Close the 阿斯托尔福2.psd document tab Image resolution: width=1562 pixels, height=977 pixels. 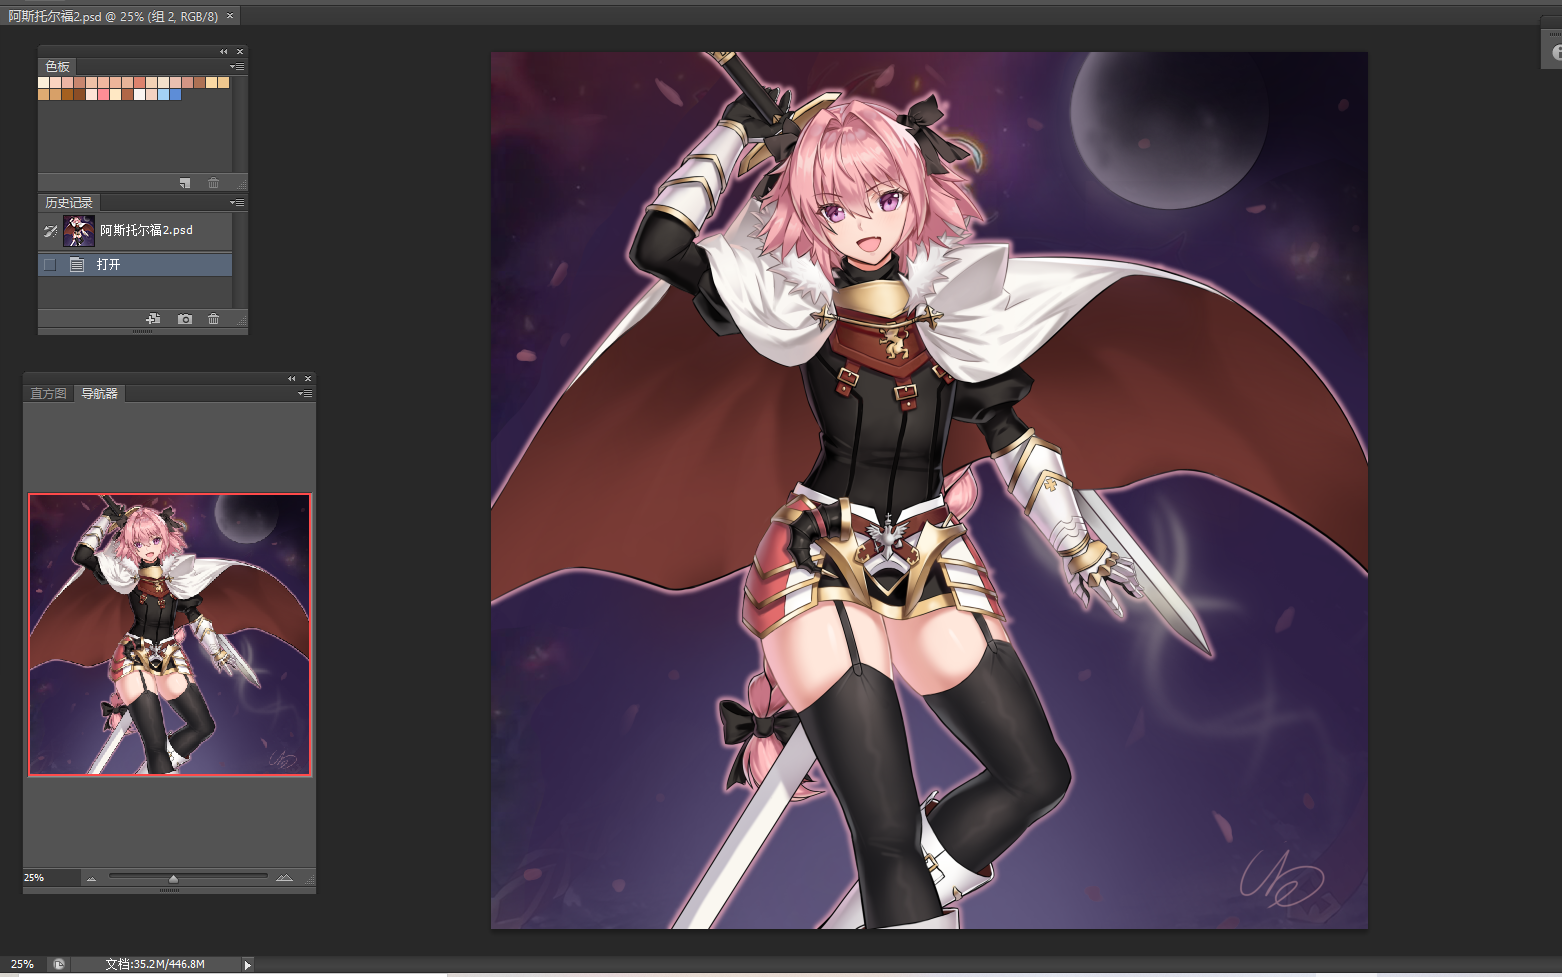click(230, 16)
